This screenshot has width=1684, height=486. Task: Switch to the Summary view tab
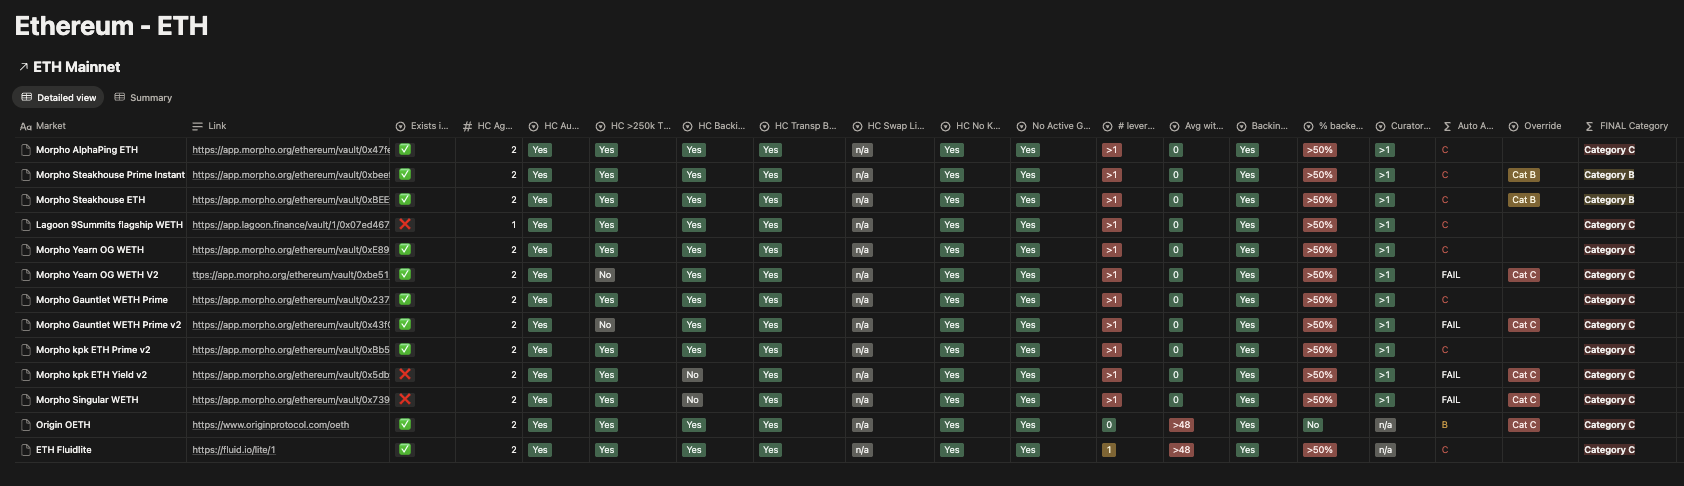coord(143,97)
